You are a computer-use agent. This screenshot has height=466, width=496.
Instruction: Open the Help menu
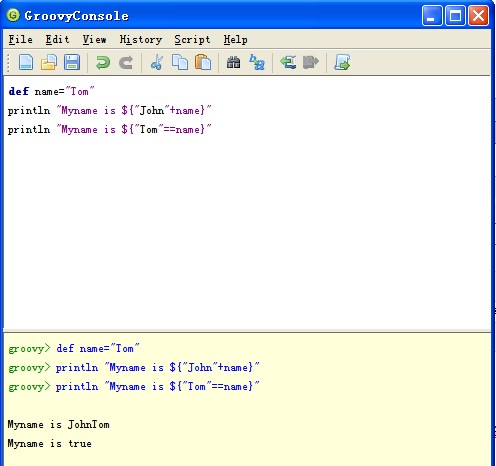(235, 40)
